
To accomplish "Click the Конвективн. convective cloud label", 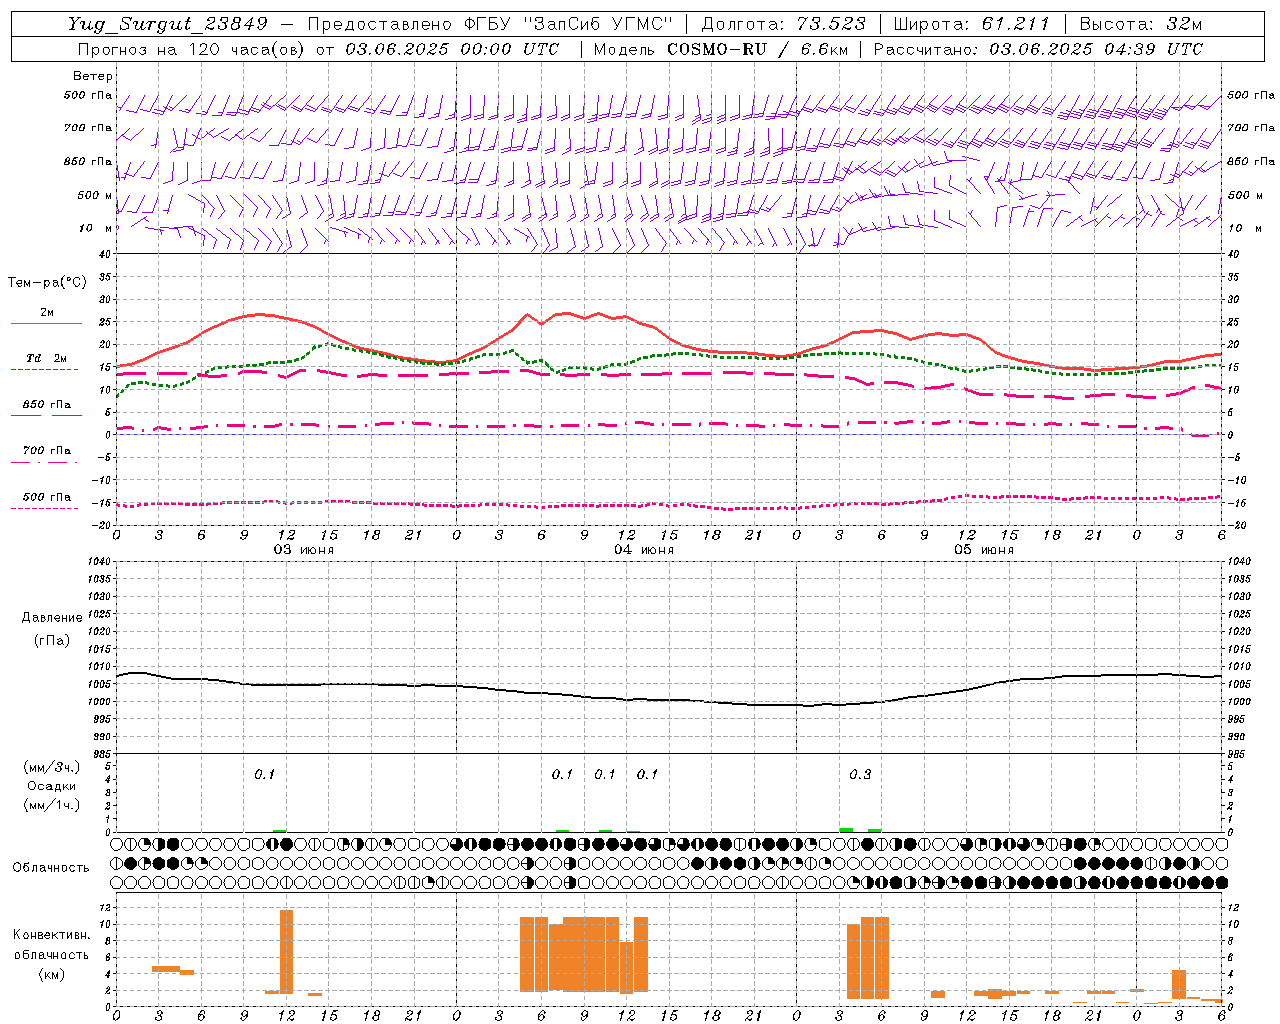I will pos(51,935).
